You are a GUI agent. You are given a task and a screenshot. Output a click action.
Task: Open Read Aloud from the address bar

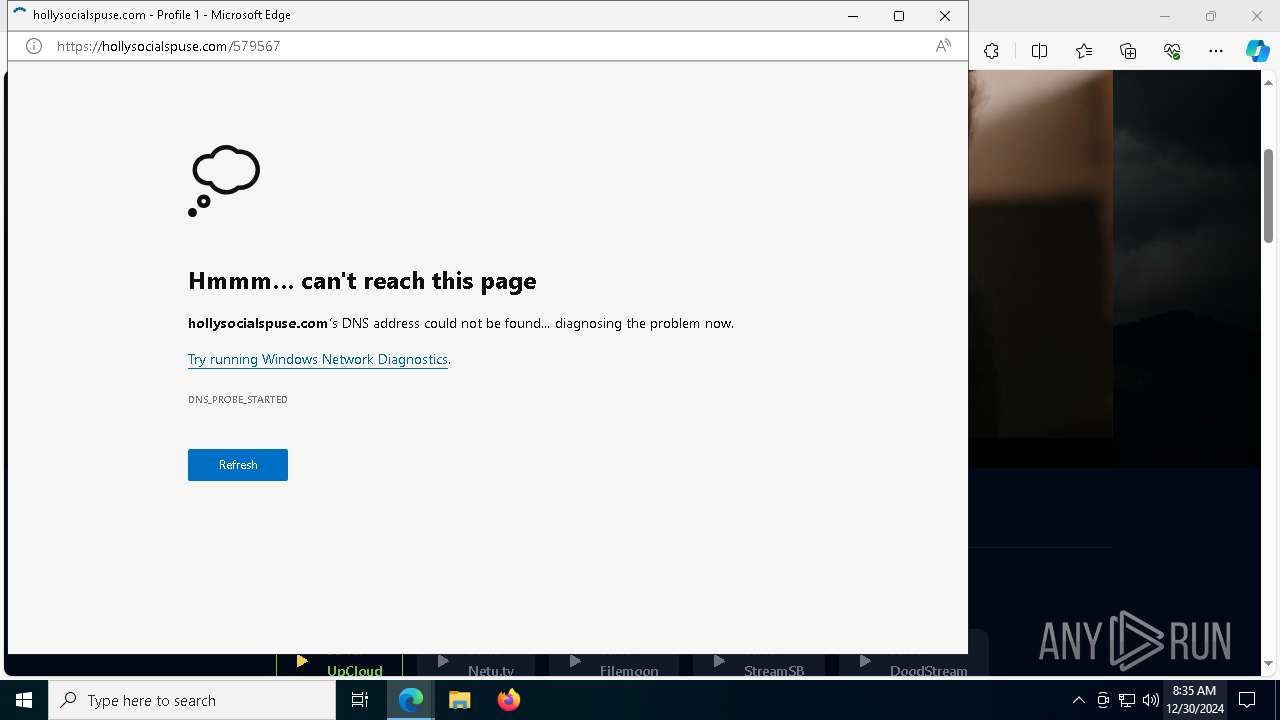pos(943,46)
